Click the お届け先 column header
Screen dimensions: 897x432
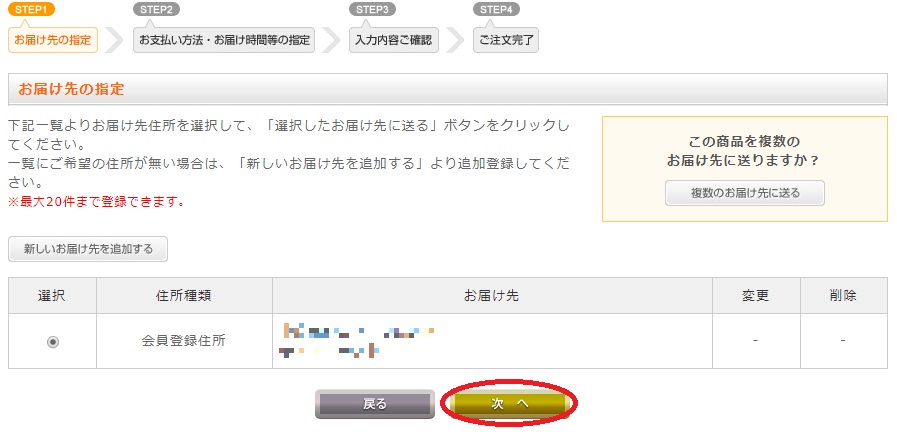pyautogui.click(x=493, y=296)
